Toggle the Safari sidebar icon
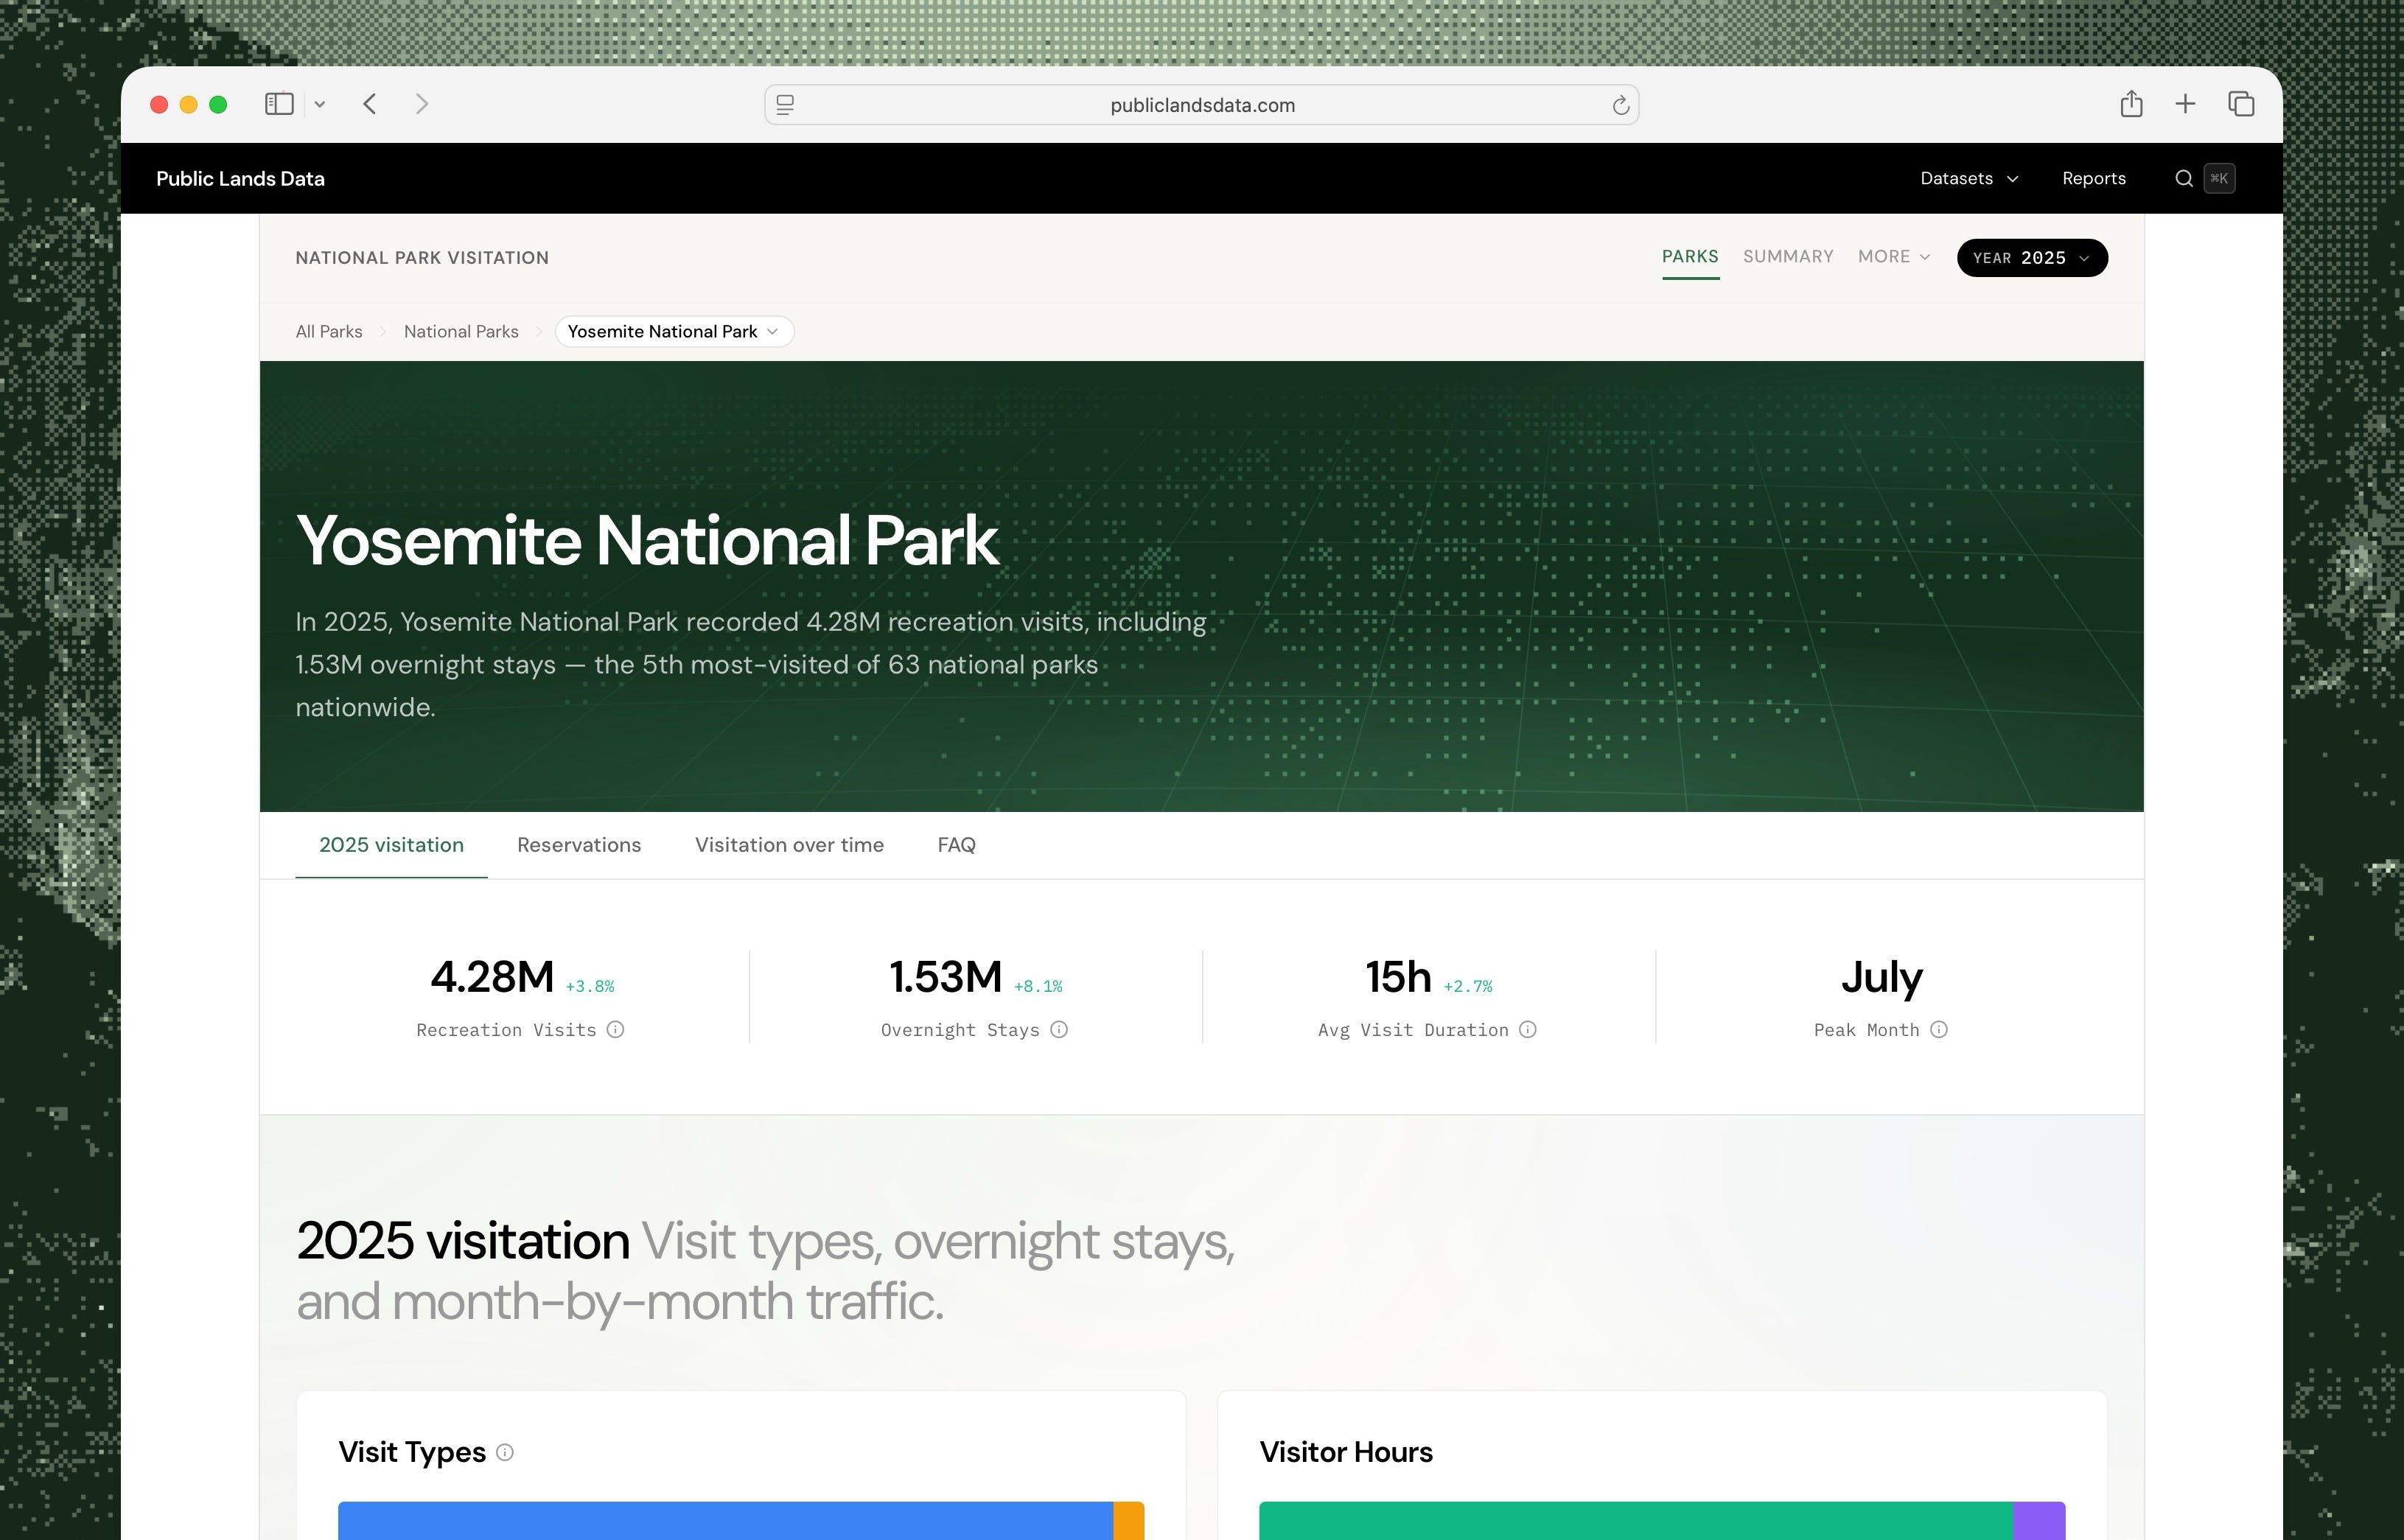 (279, 104)
